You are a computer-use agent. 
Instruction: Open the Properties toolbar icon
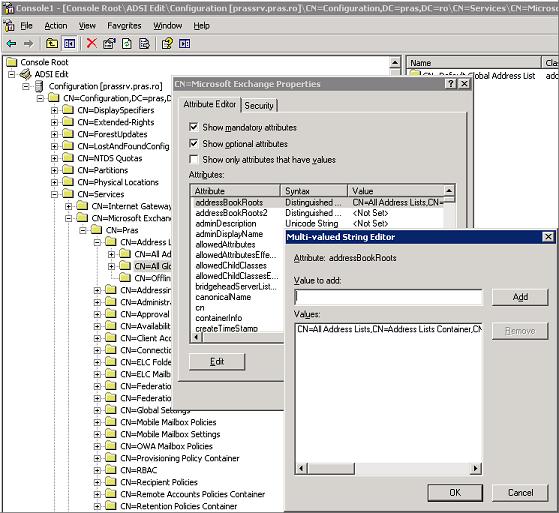pyautogui.click(x=109, y=43)
